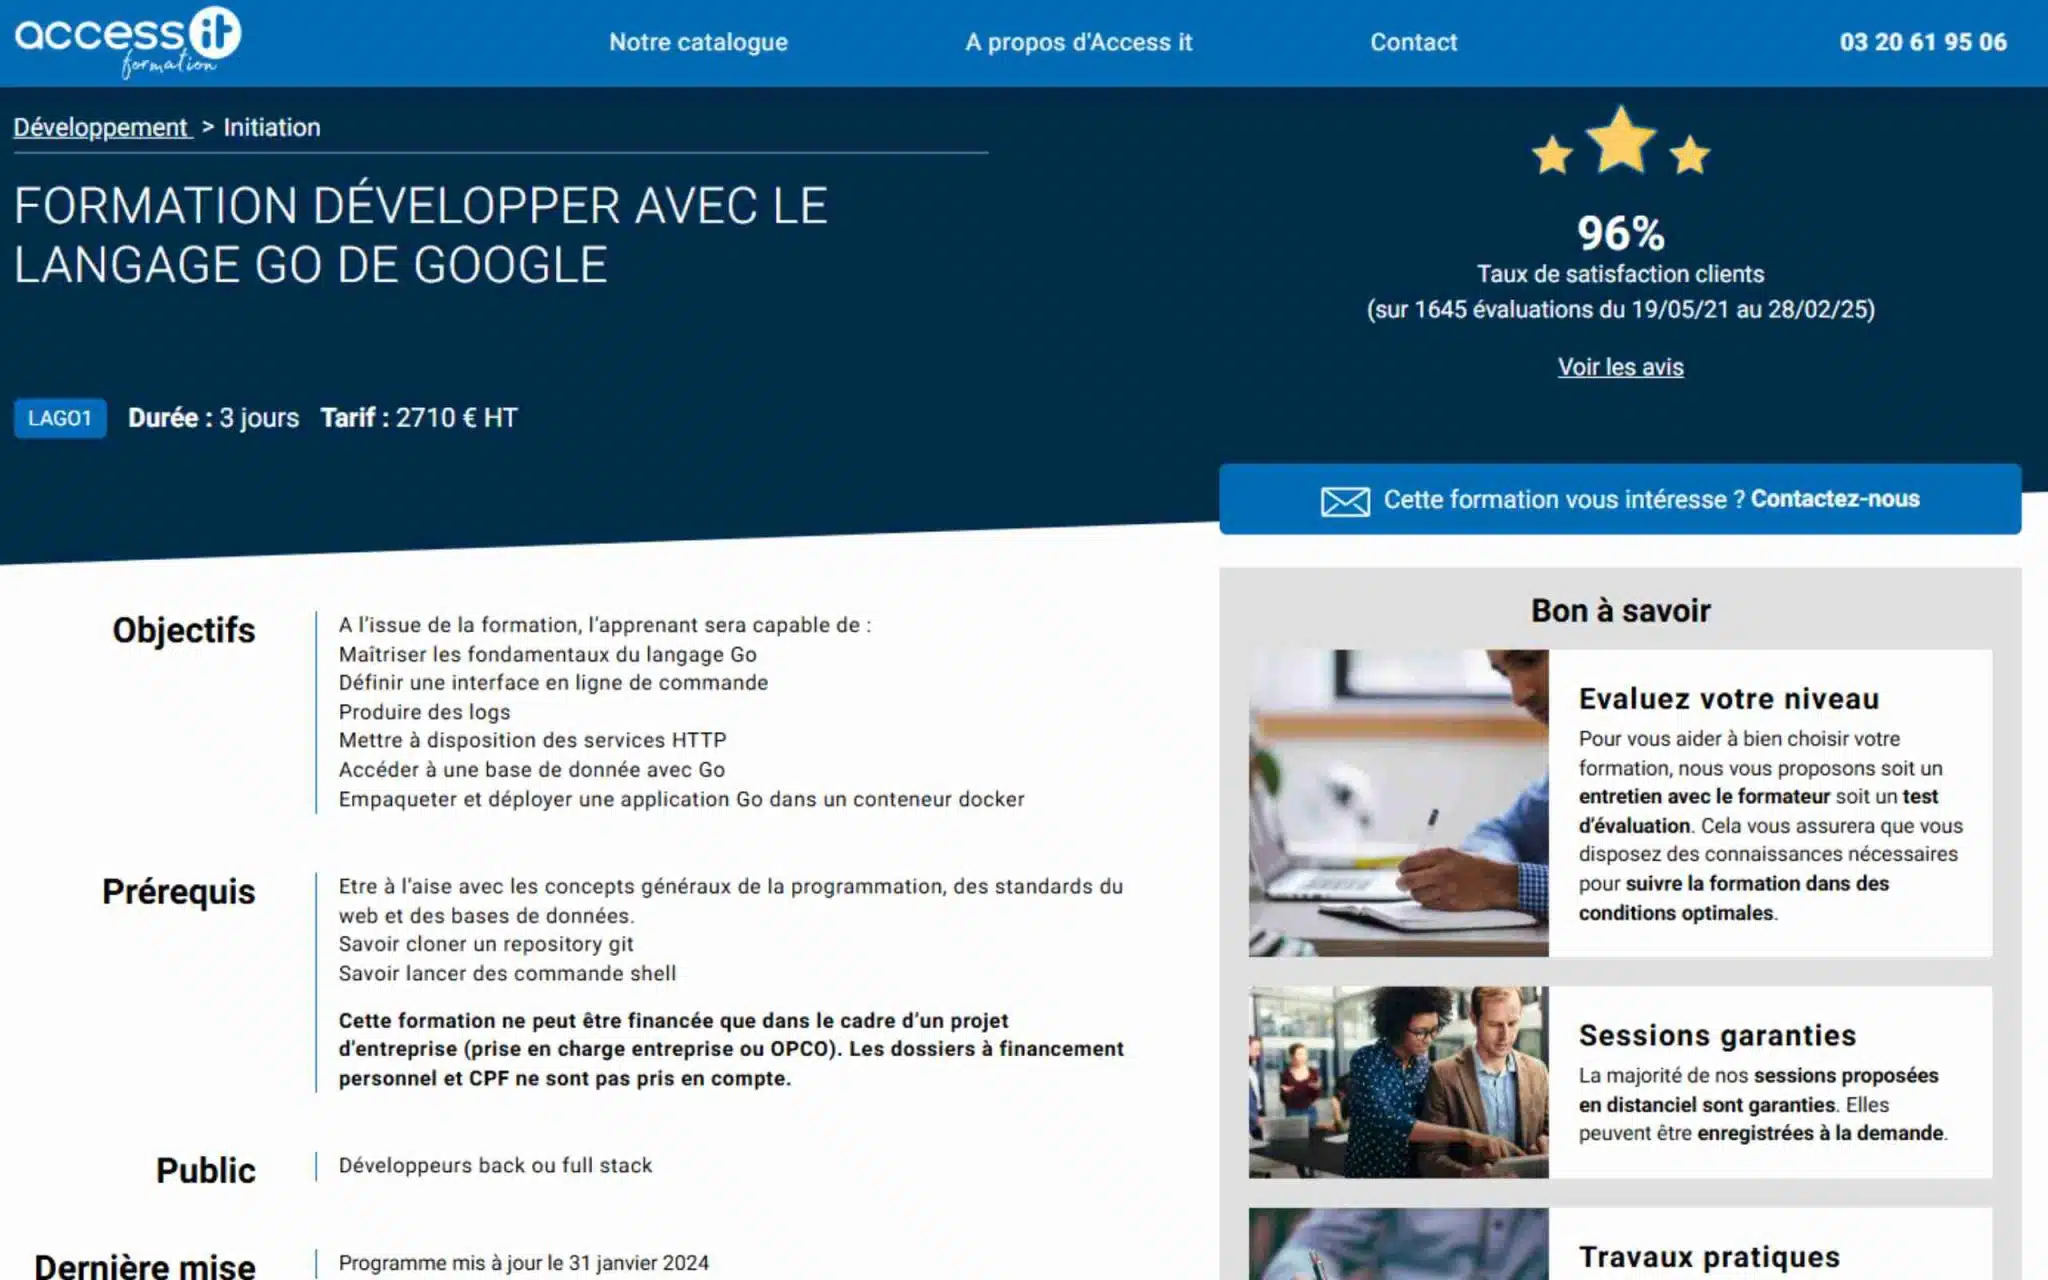This screenshot has height=1280, width=2048.
Task: Open A propos d'Access it menu
Action: [1078, 42]
